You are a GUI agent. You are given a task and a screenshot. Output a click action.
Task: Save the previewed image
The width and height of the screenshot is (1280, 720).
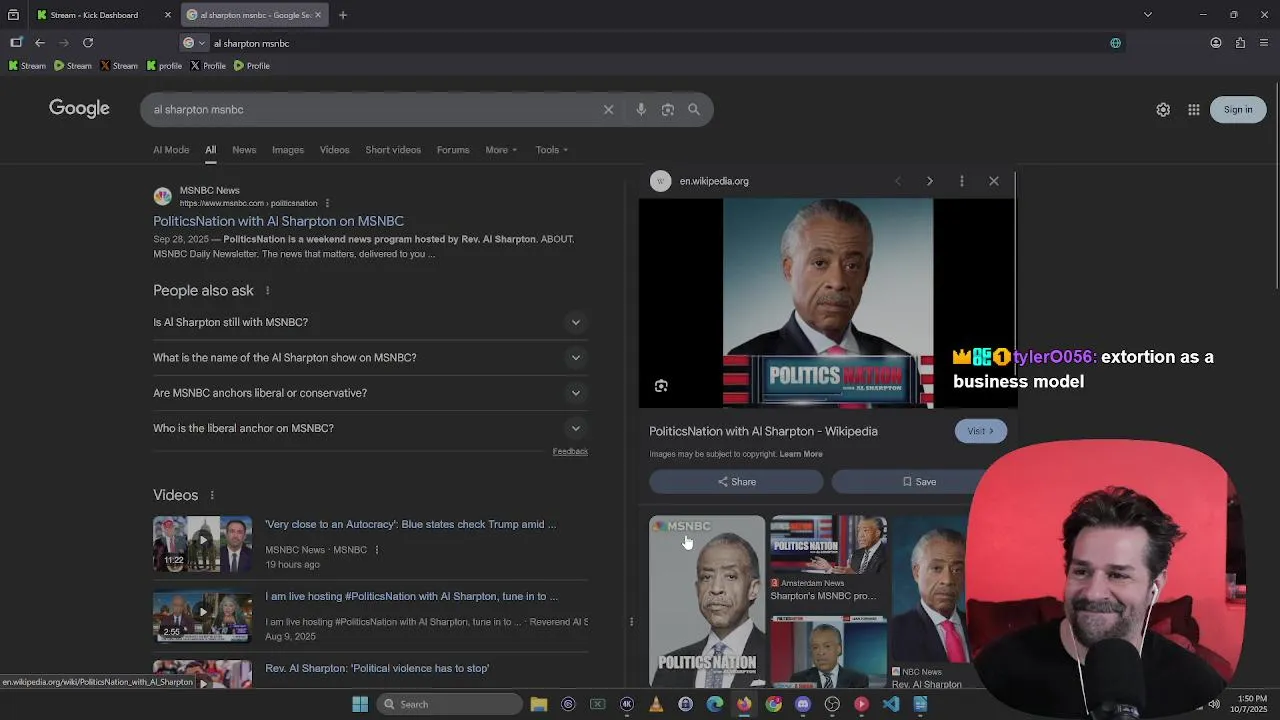pos(918,482)
